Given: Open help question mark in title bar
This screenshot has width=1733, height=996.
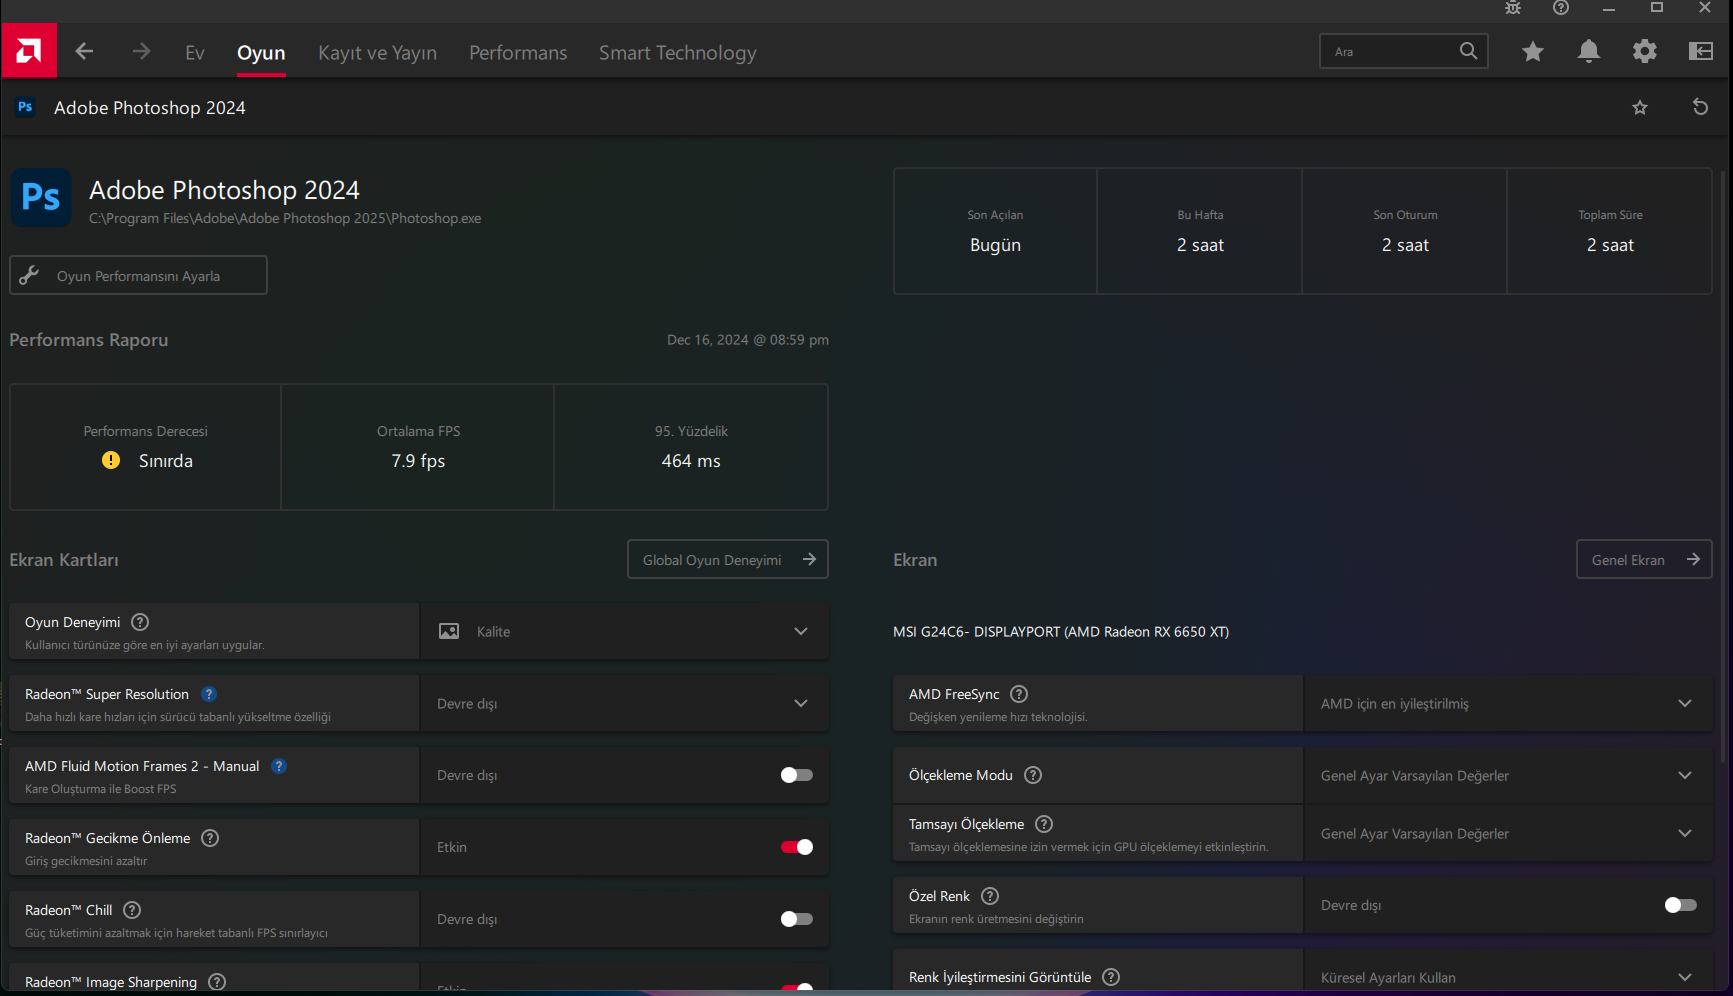Looking at the screenshot, I should (1561, 8).
